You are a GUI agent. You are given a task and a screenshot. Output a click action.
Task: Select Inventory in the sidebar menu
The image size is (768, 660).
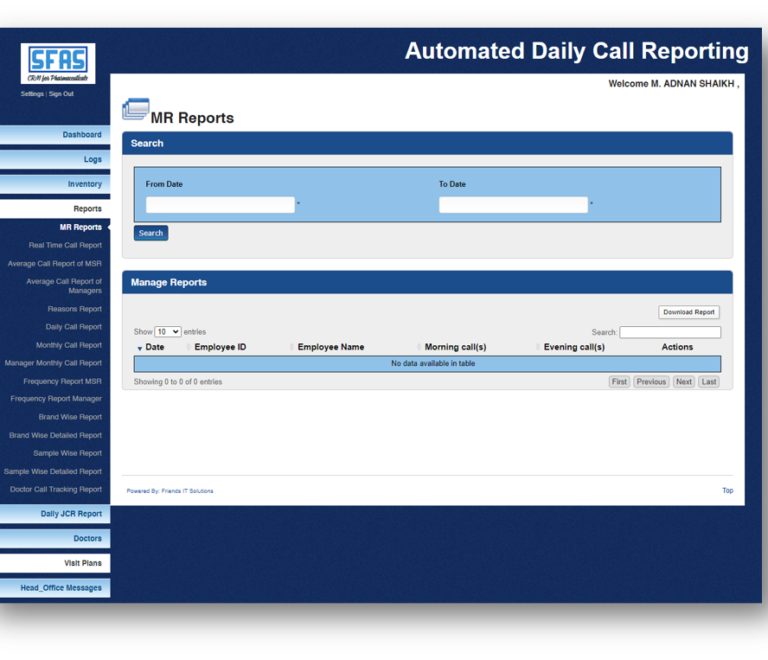85,184
